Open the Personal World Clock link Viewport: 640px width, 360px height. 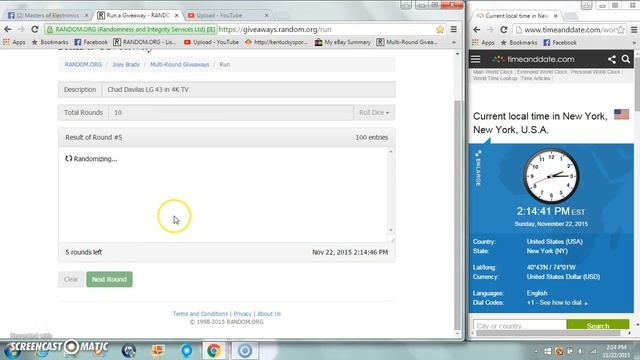point(595,72)
